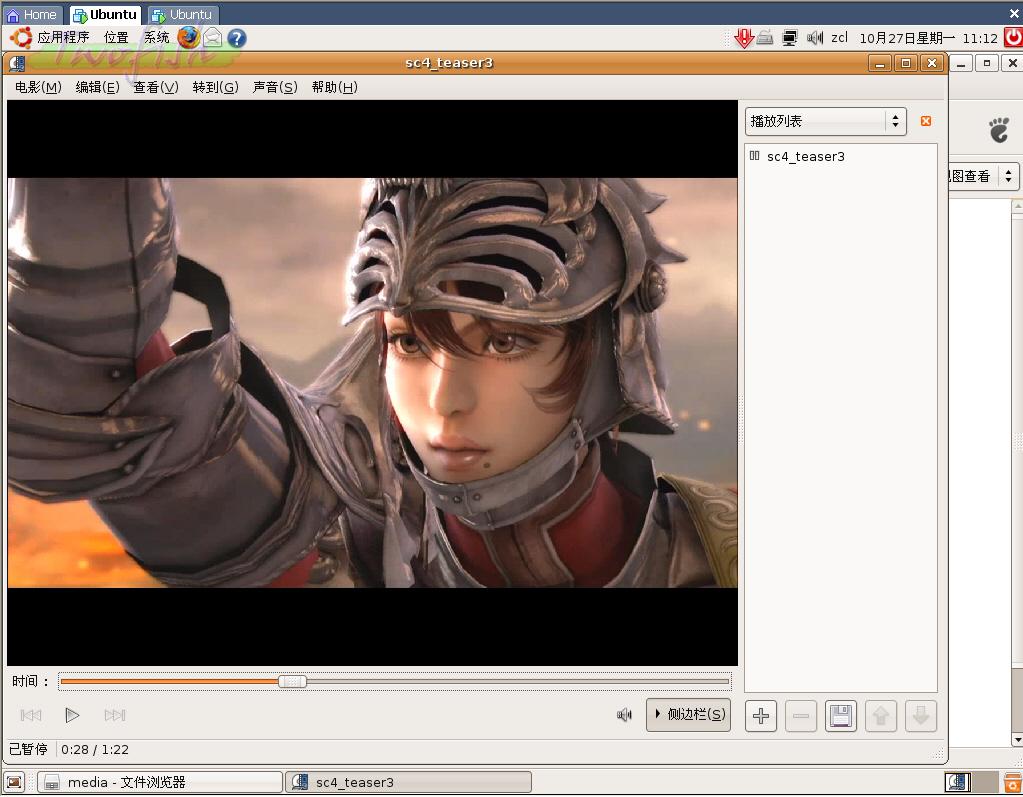The height and width of the screenshot is (797, 1023).
Task: Click the time seek slider handle
Action: point(292,682)
